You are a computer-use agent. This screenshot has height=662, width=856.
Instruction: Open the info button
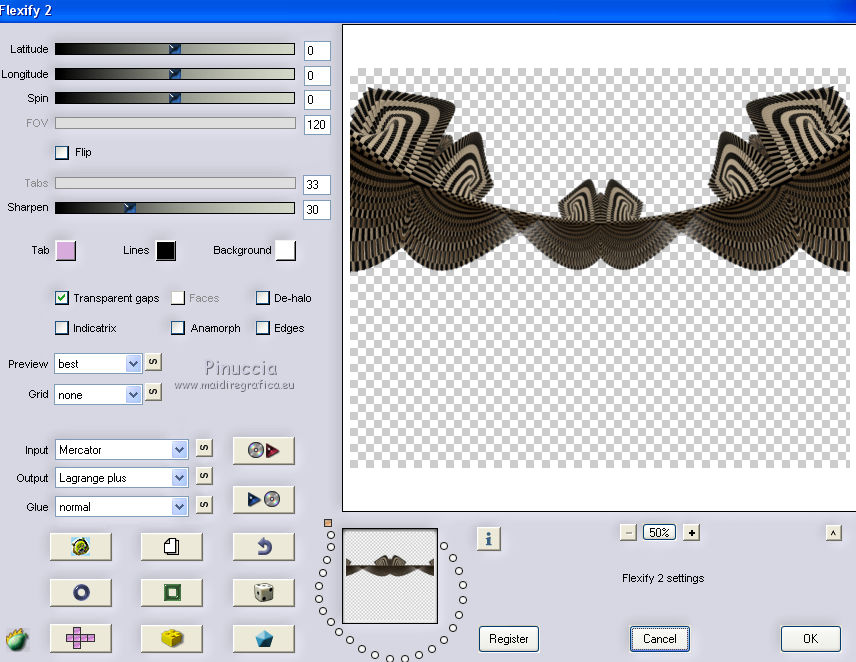(x=488, y=539)
